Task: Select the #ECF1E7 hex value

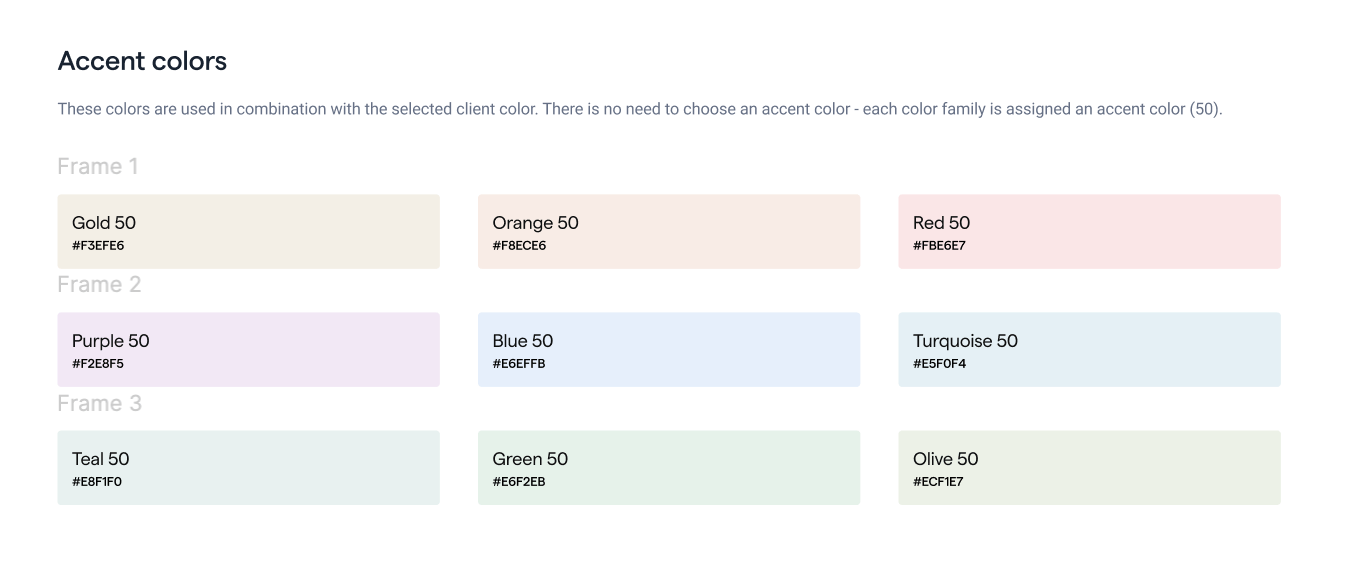Action: 938,482
